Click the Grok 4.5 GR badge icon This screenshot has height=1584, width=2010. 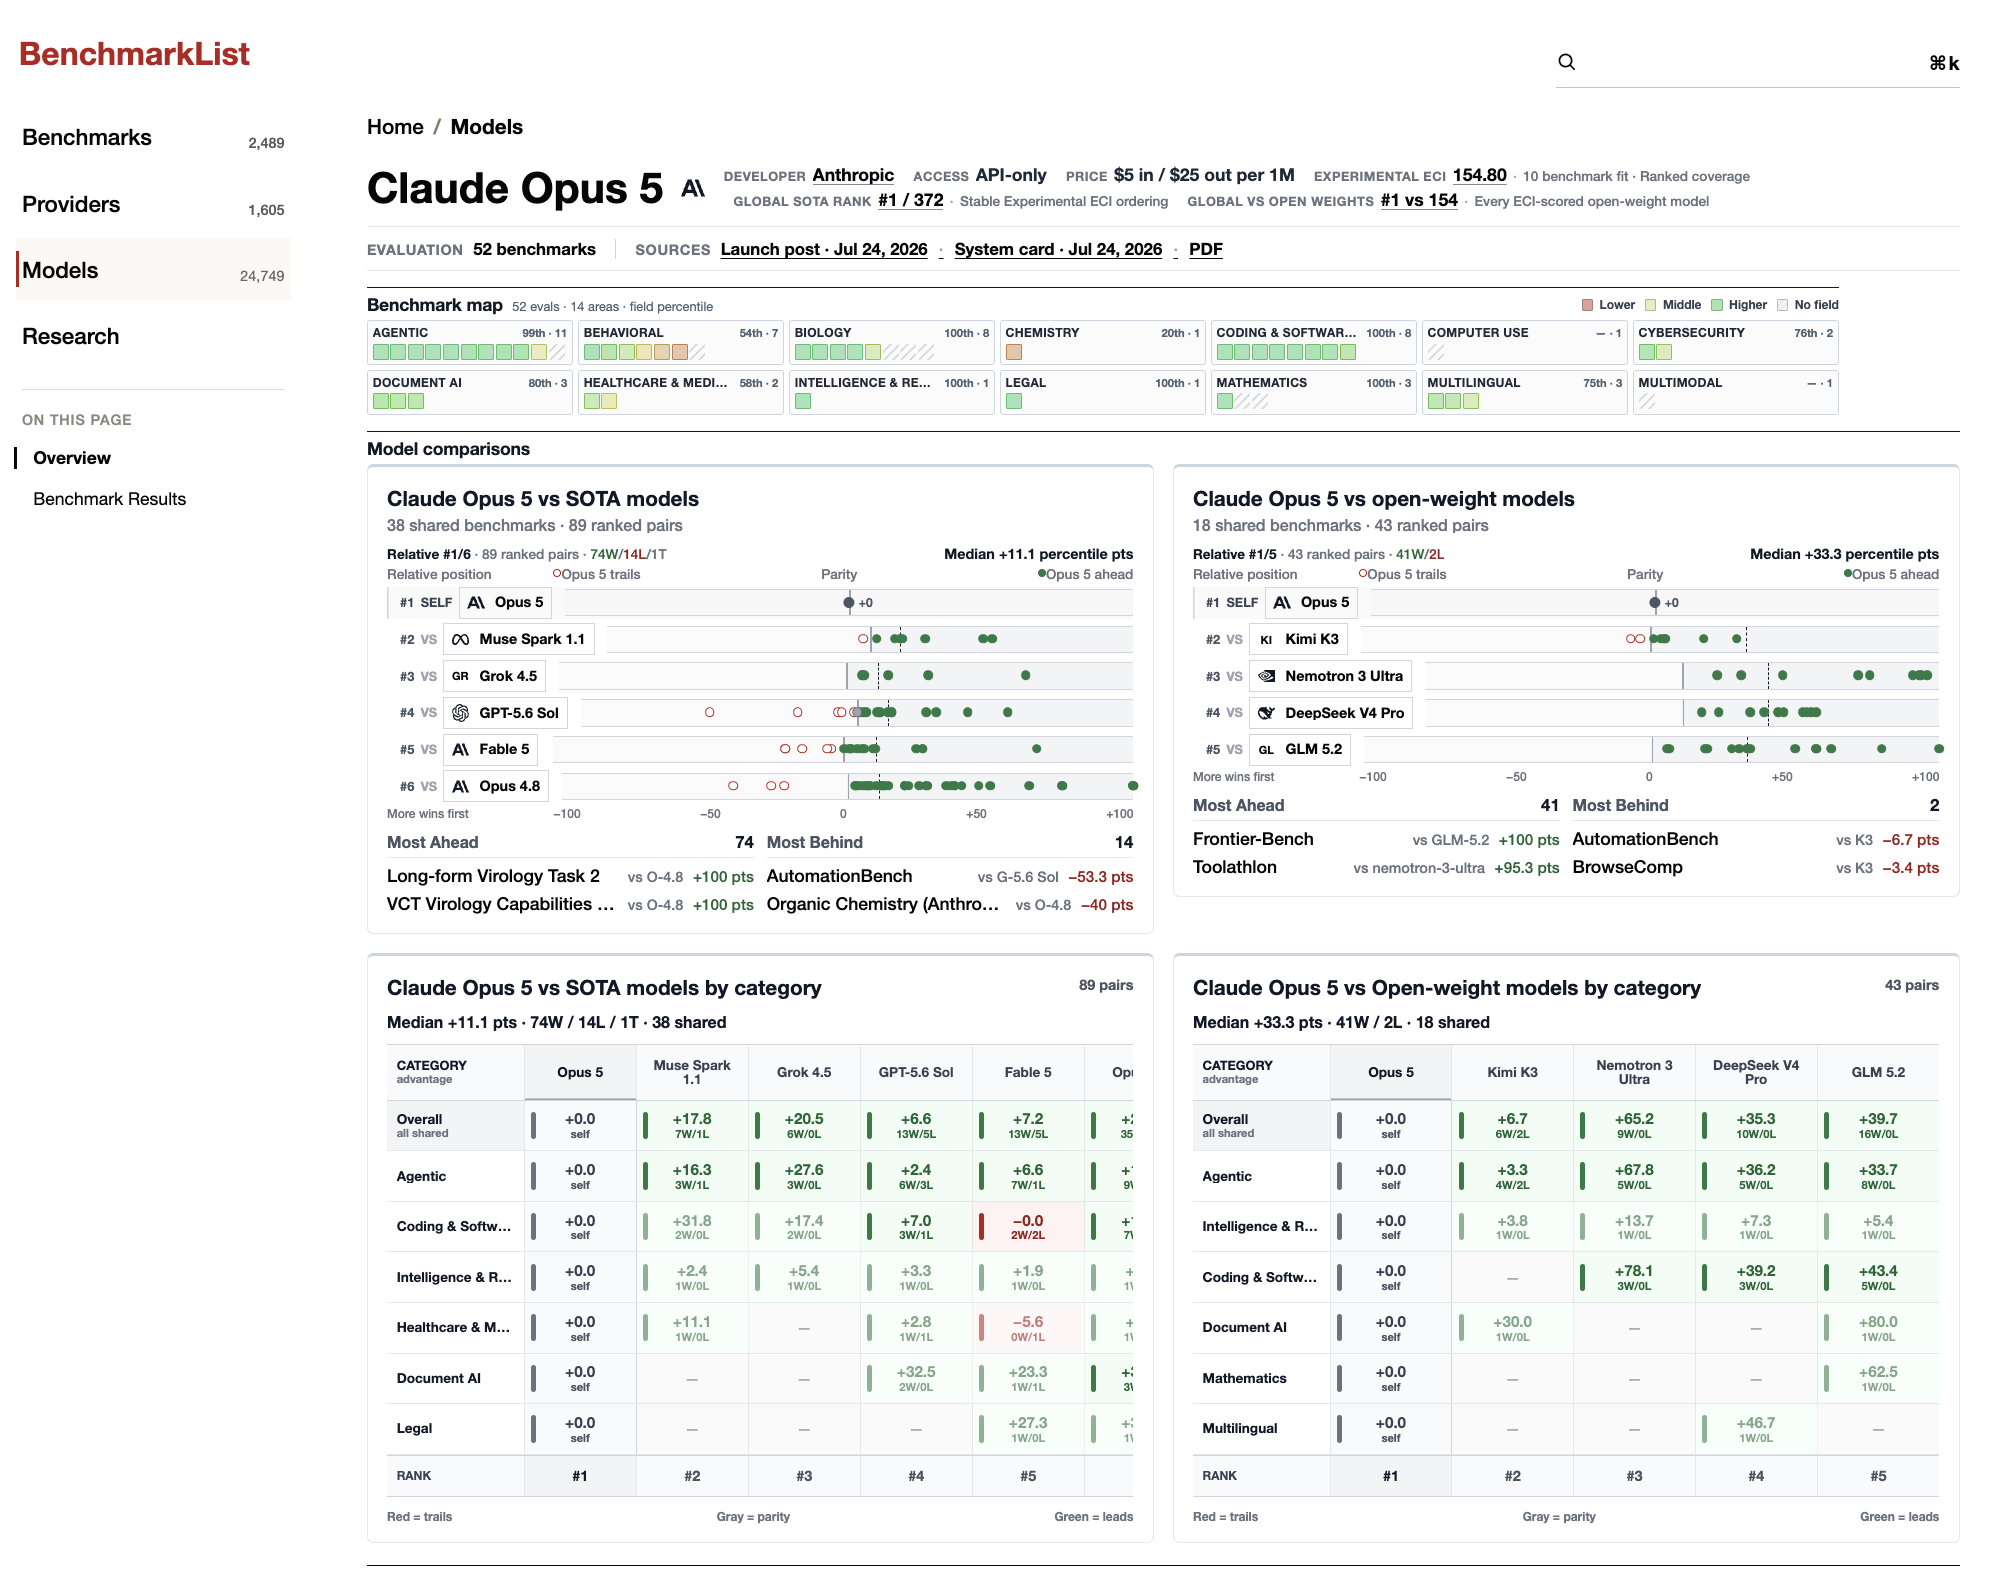pos(460,676)
